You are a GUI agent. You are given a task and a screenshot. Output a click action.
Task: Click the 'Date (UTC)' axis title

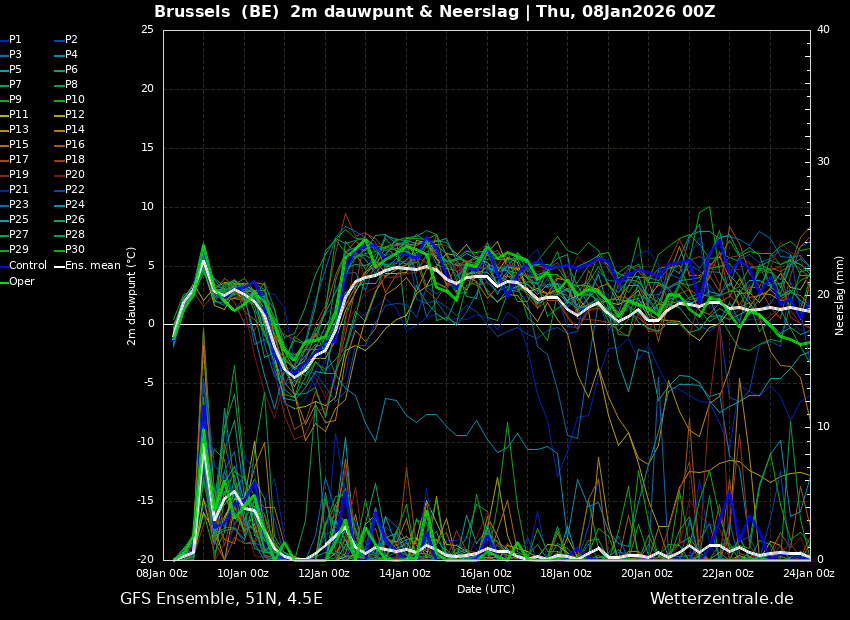[x=486, y=589]
